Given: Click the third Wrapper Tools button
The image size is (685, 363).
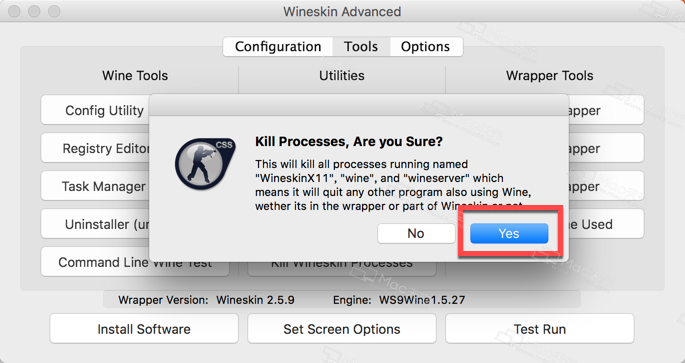Looking at the screenshot, I should 606,187.
